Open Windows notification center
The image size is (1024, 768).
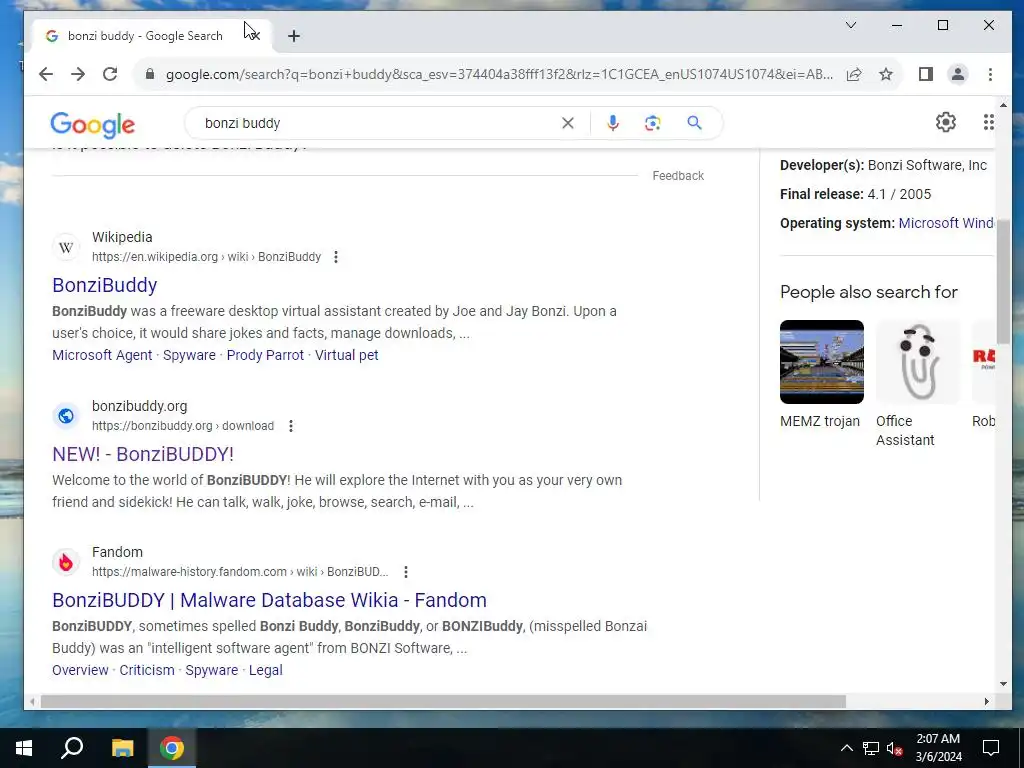click(991, 748)
